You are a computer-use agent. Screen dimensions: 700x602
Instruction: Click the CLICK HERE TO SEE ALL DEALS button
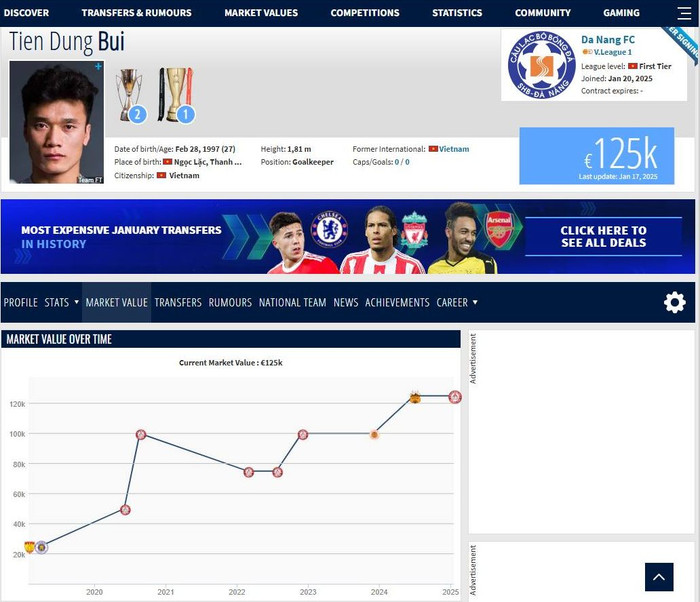pos(604,236)
